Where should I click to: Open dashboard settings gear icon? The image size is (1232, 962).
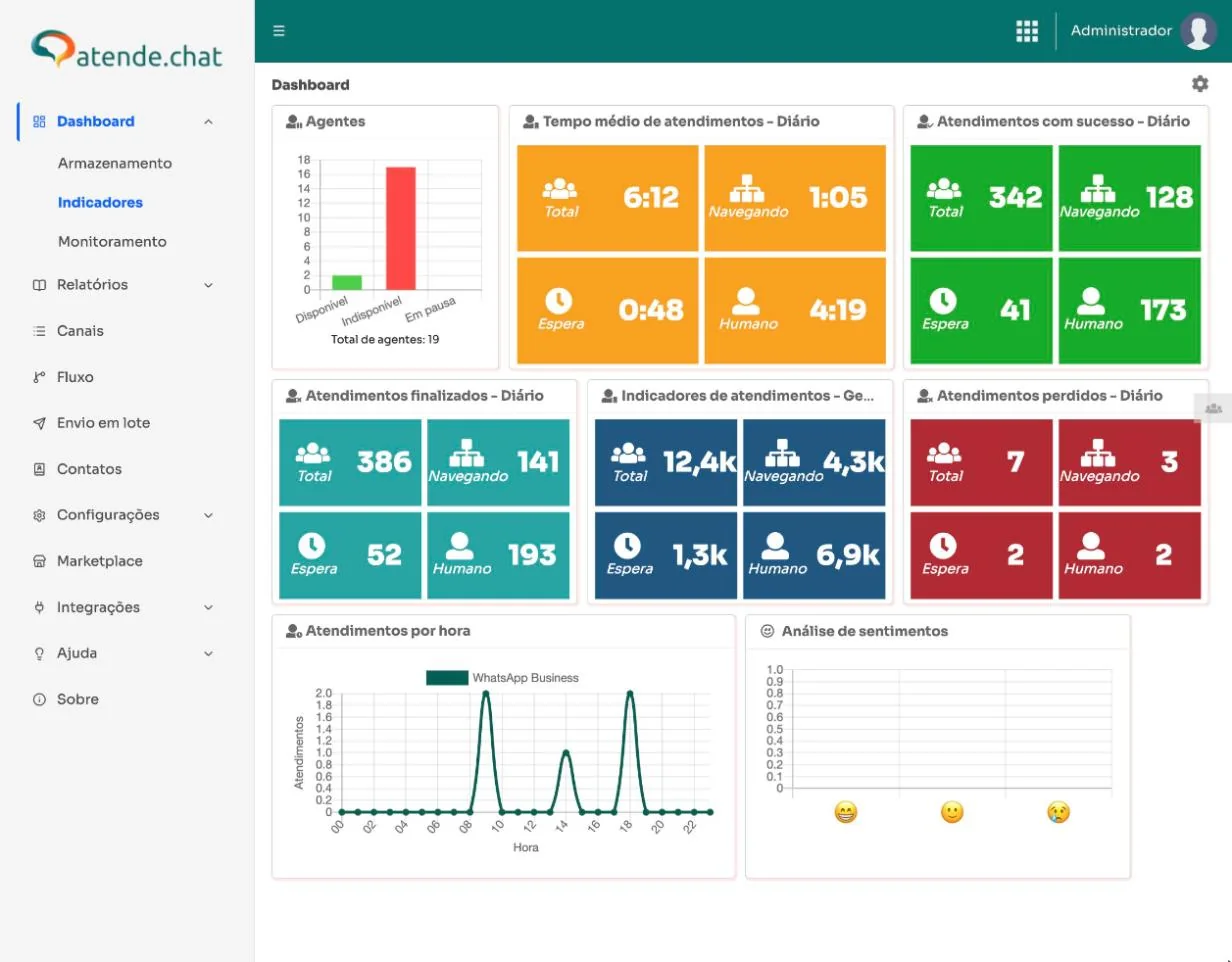tap(1200, 84)
